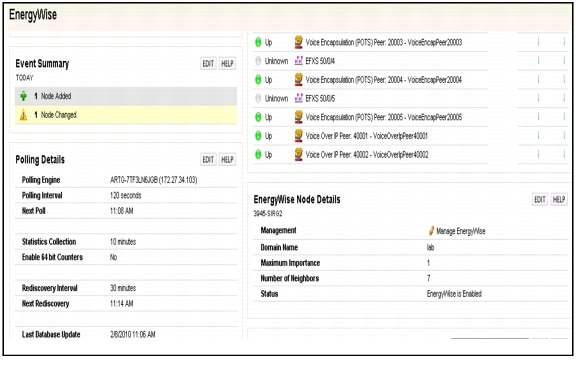Open the EFXS 50/0/5 interface link
This screenshot has width=576, height=384.
tap(320, 98)
